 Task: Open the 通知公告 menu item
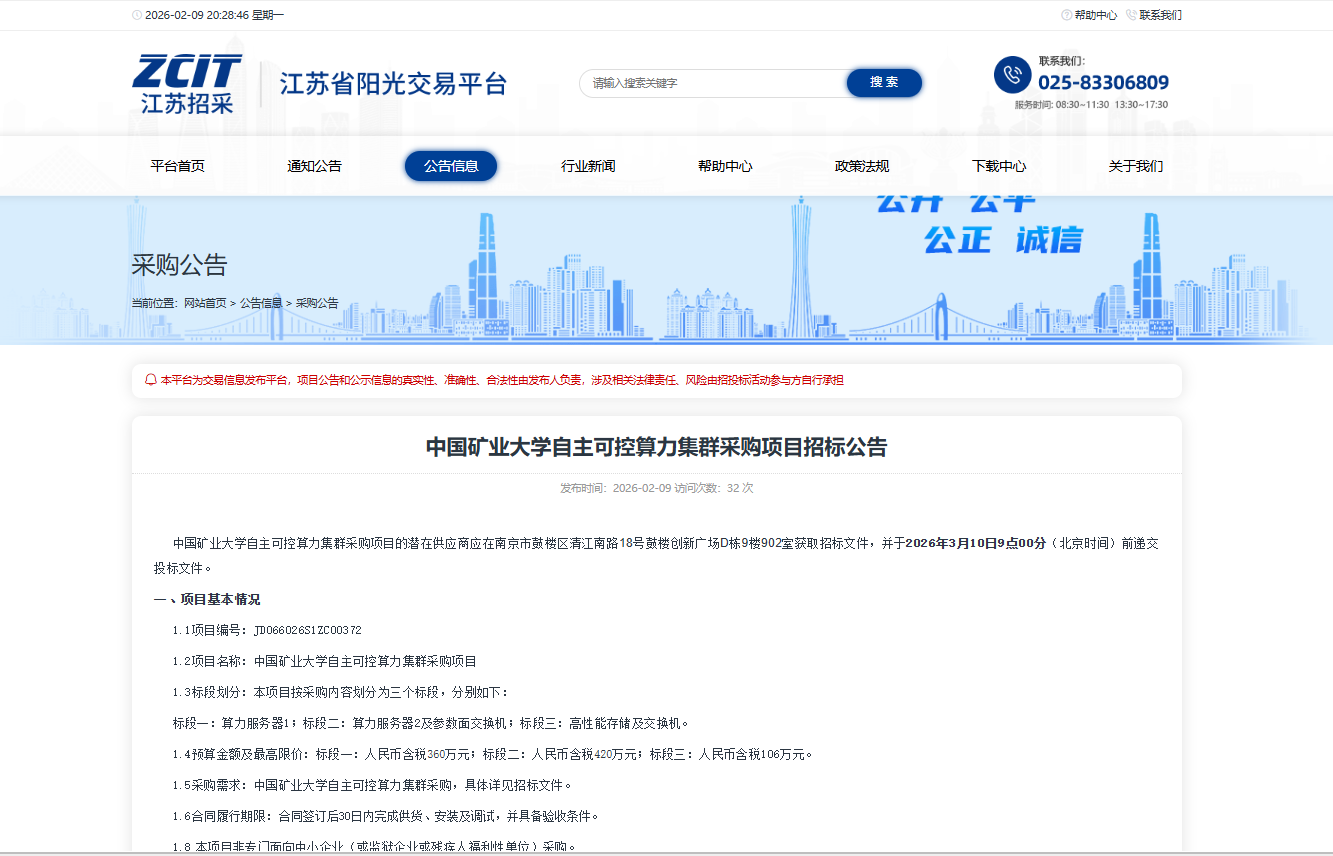(314, 166)
